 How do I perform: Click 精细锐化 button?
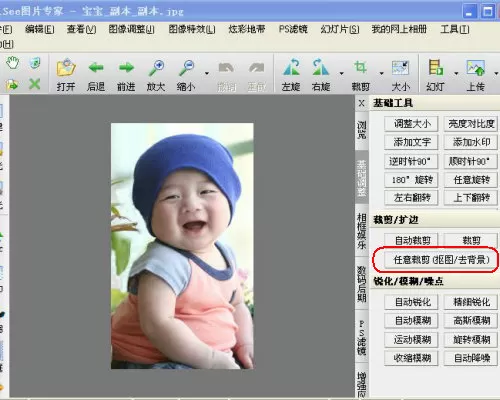coord(471,302)
